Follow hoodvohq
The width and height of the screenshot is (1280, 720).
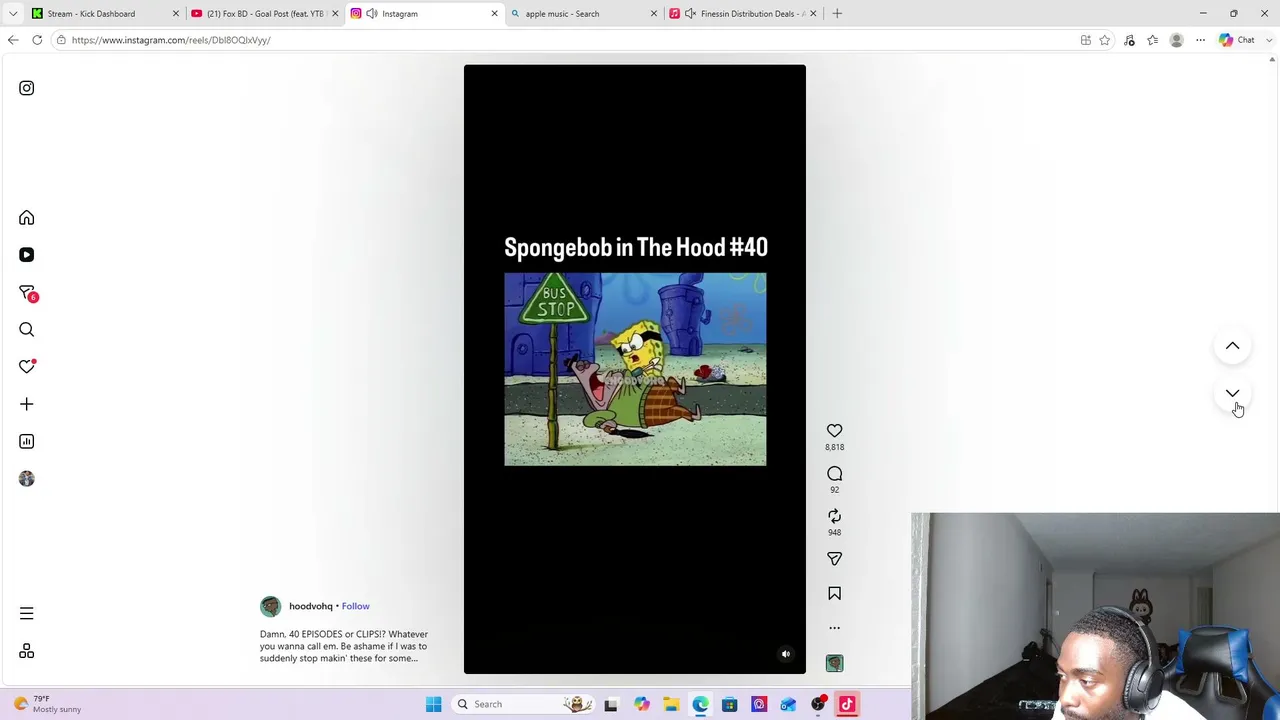point(356,606)
